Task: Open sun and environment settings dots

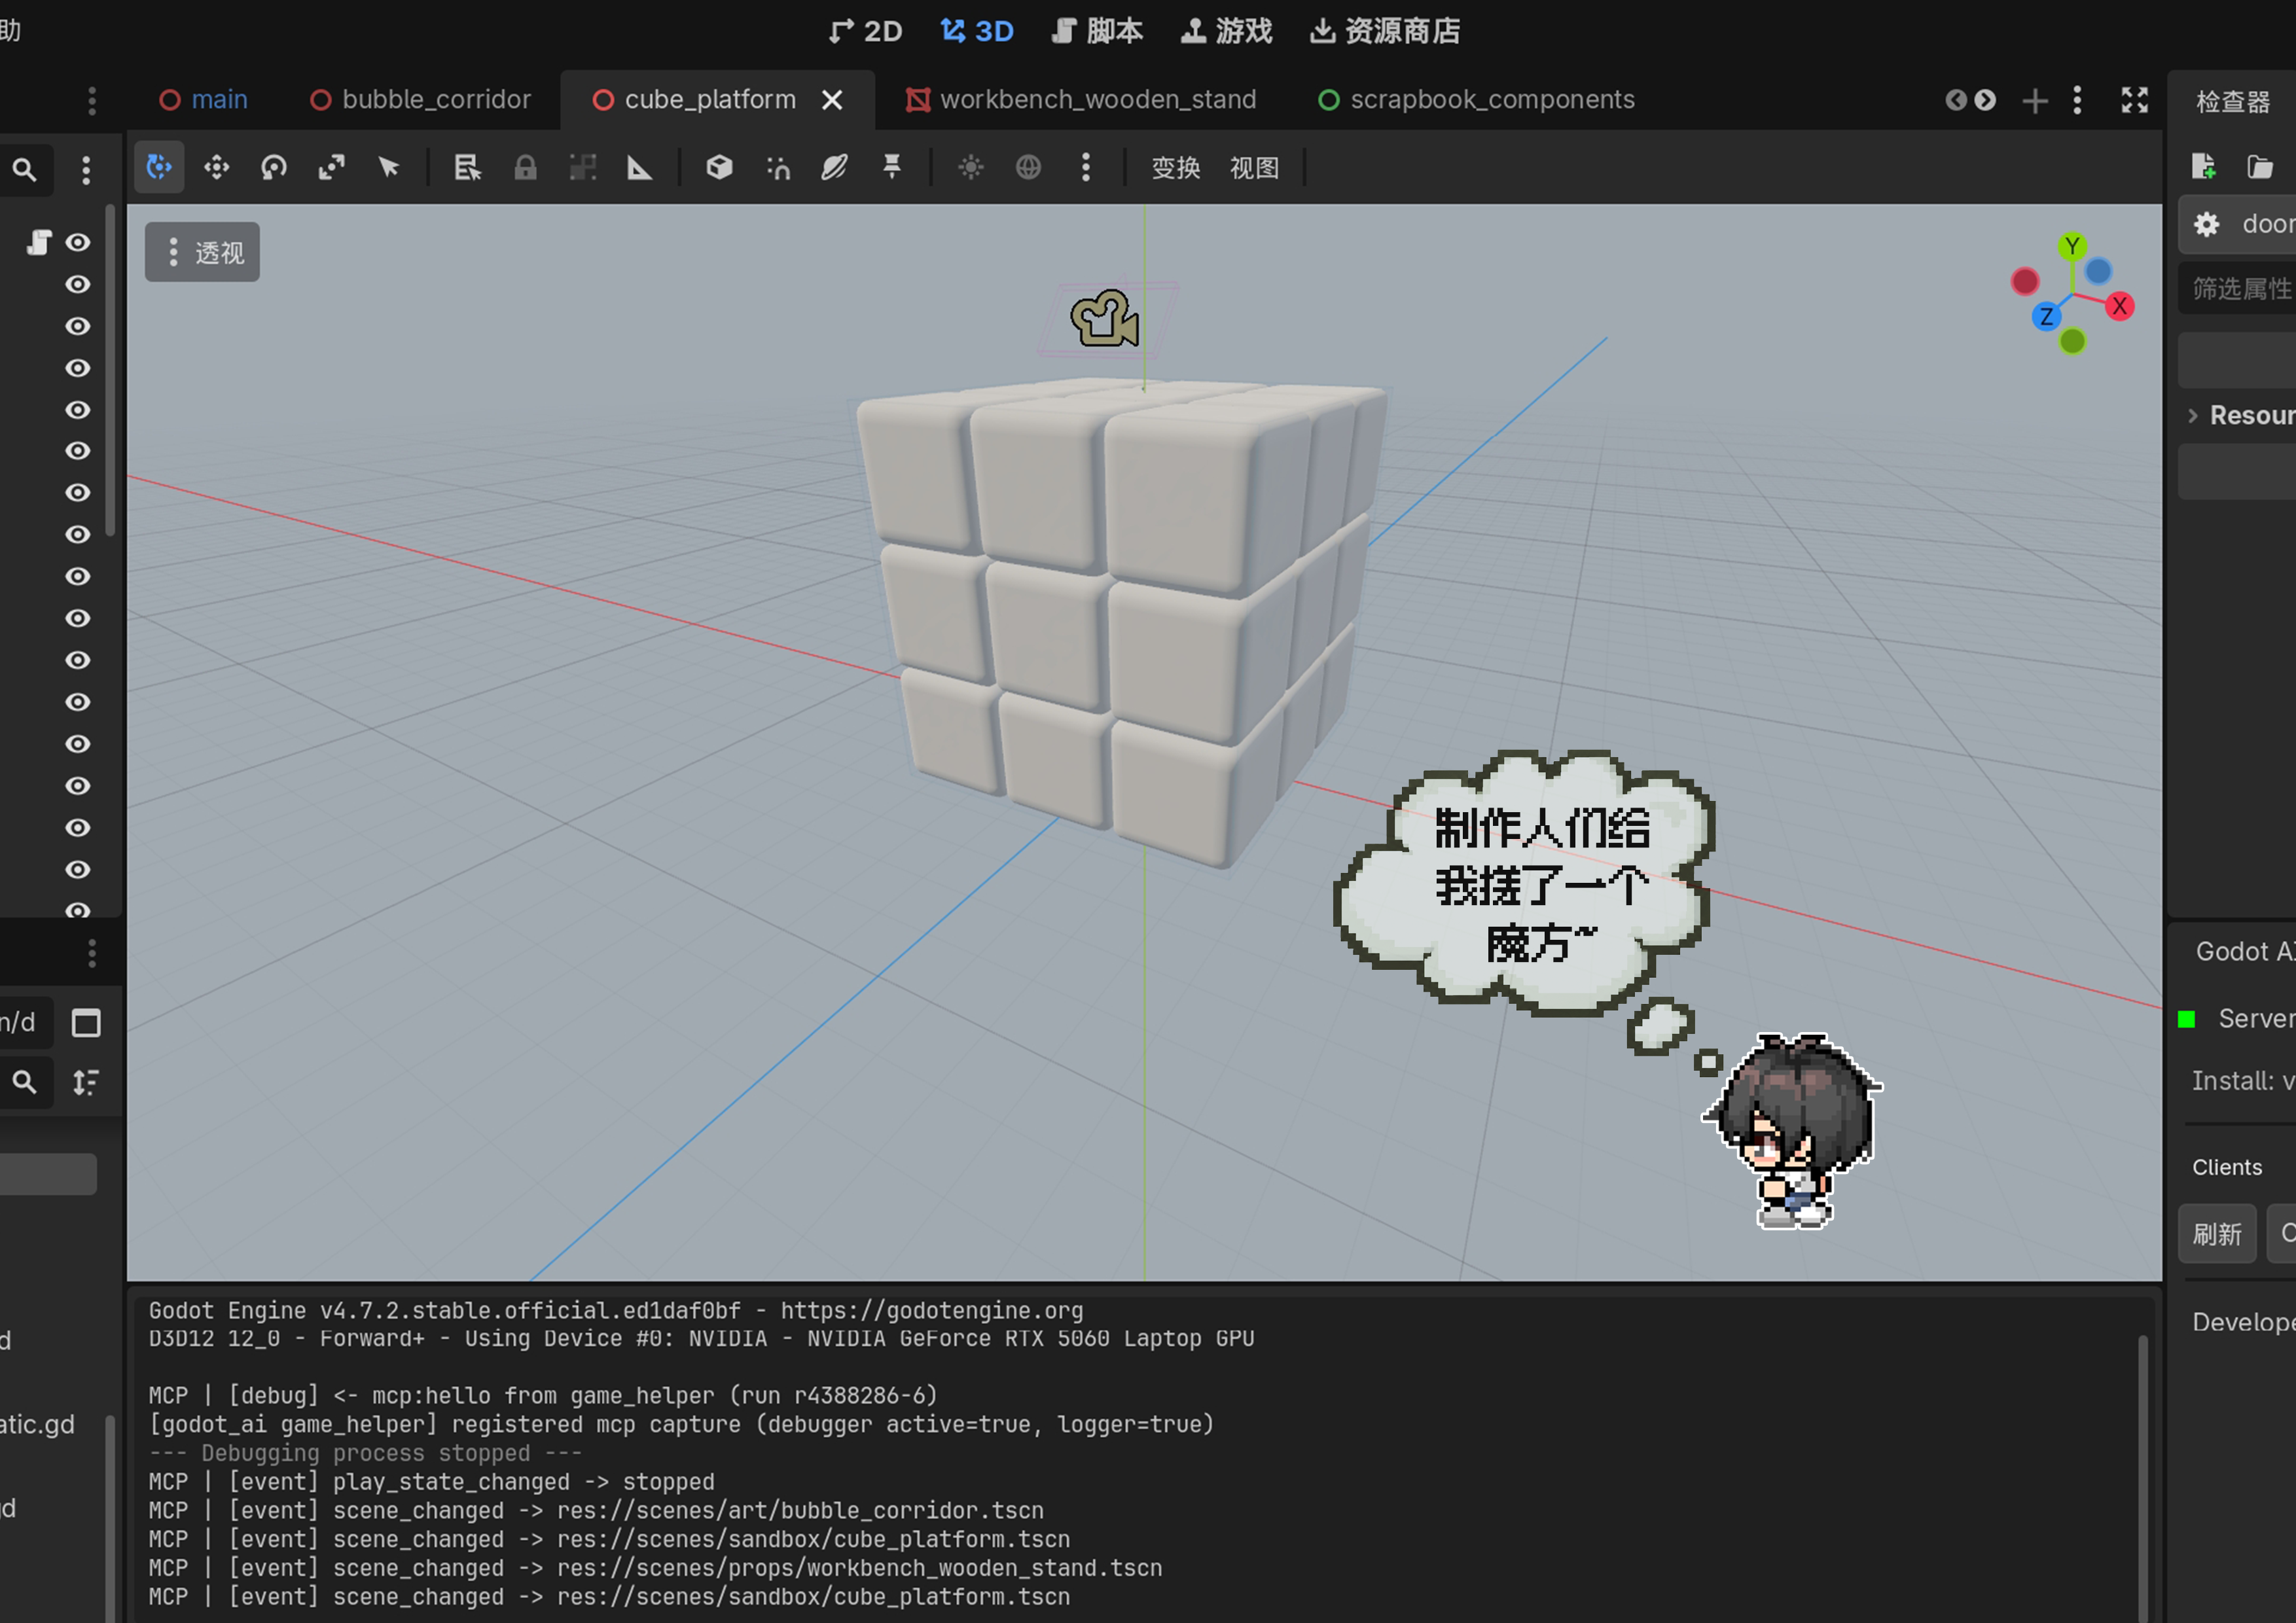Action: click(1086, 167)
